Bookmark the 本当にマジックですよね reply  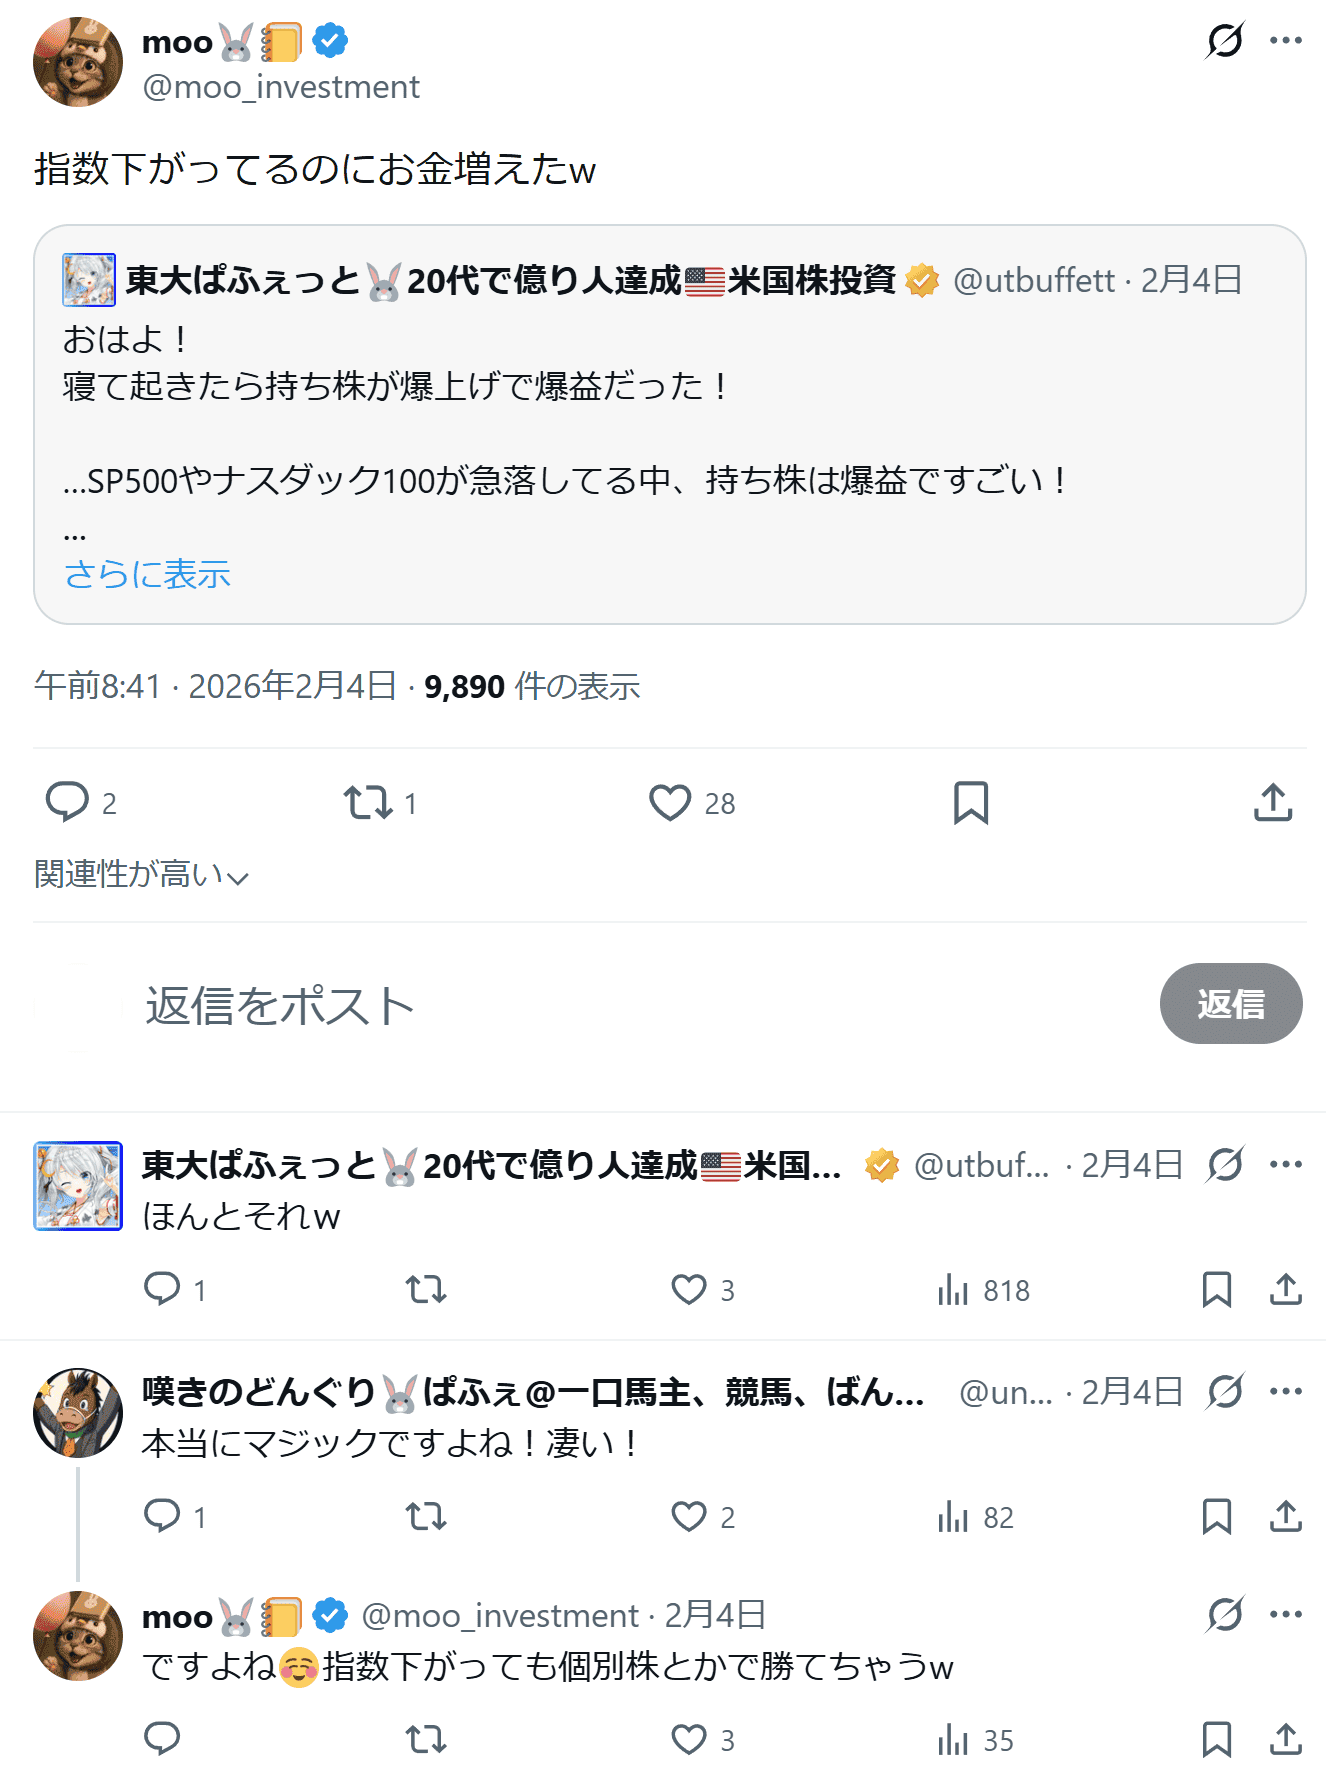click(x=1216, y=1516)
